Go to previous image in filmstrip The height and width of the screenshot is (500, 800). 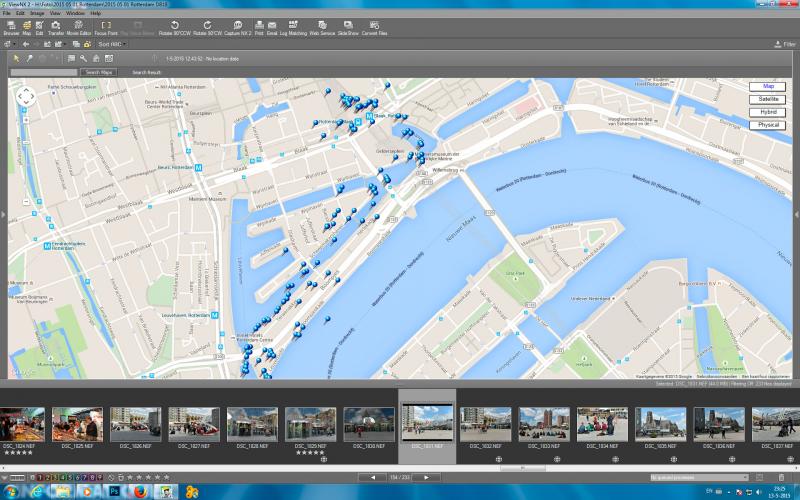(373, 478)
